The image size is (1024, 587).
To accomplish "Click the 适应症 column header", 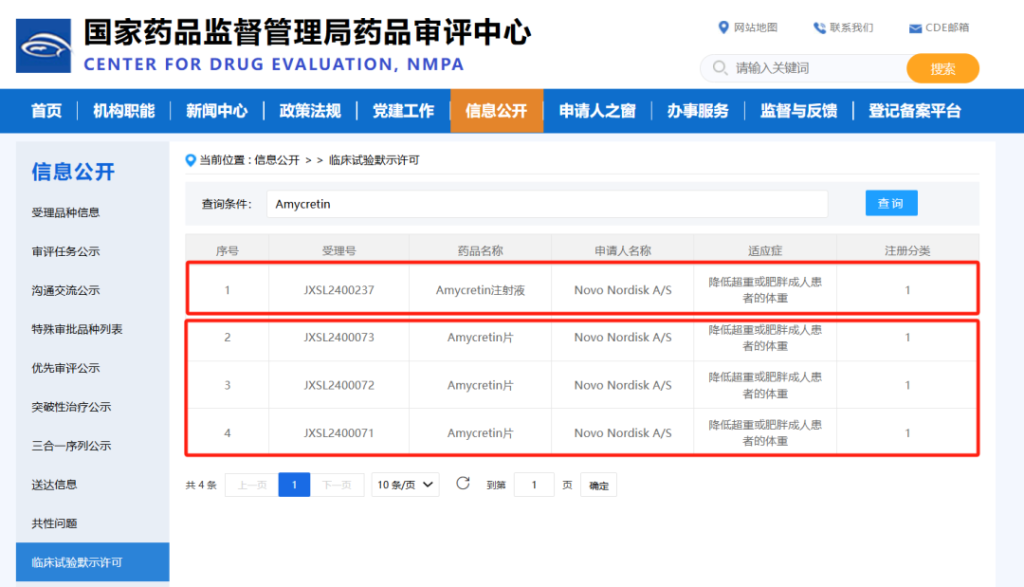I will coord(765,250).
